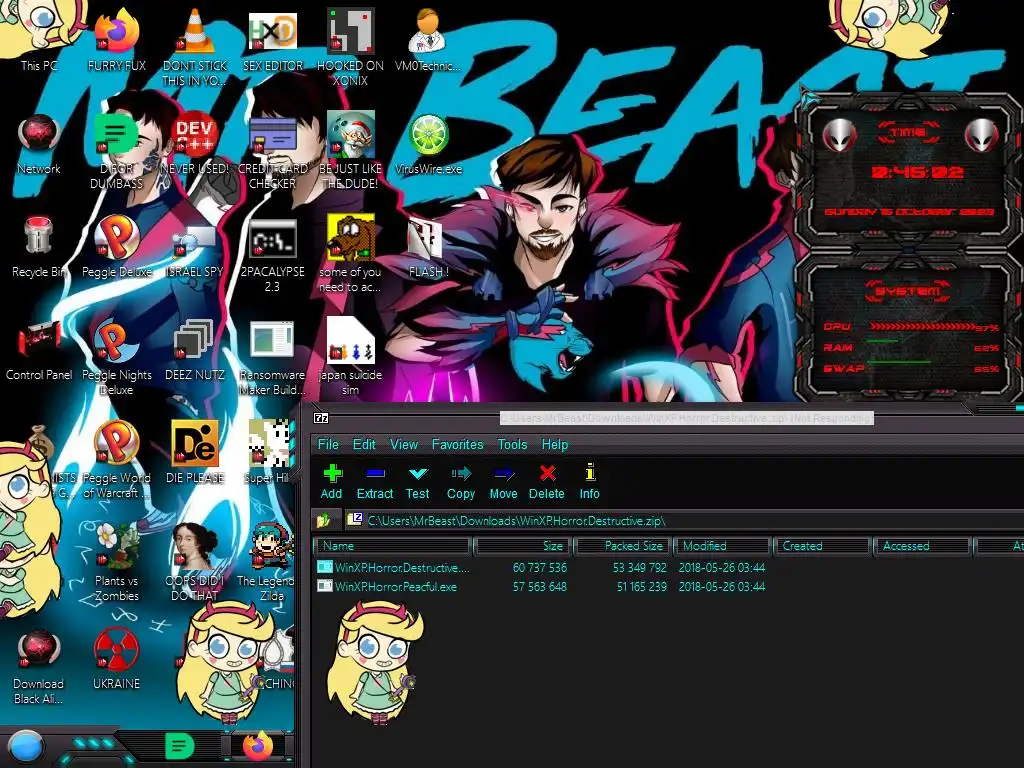Open the Edit menu in 7-Zip
Screen dimensions: 1024x768
[x=364, y=445]
